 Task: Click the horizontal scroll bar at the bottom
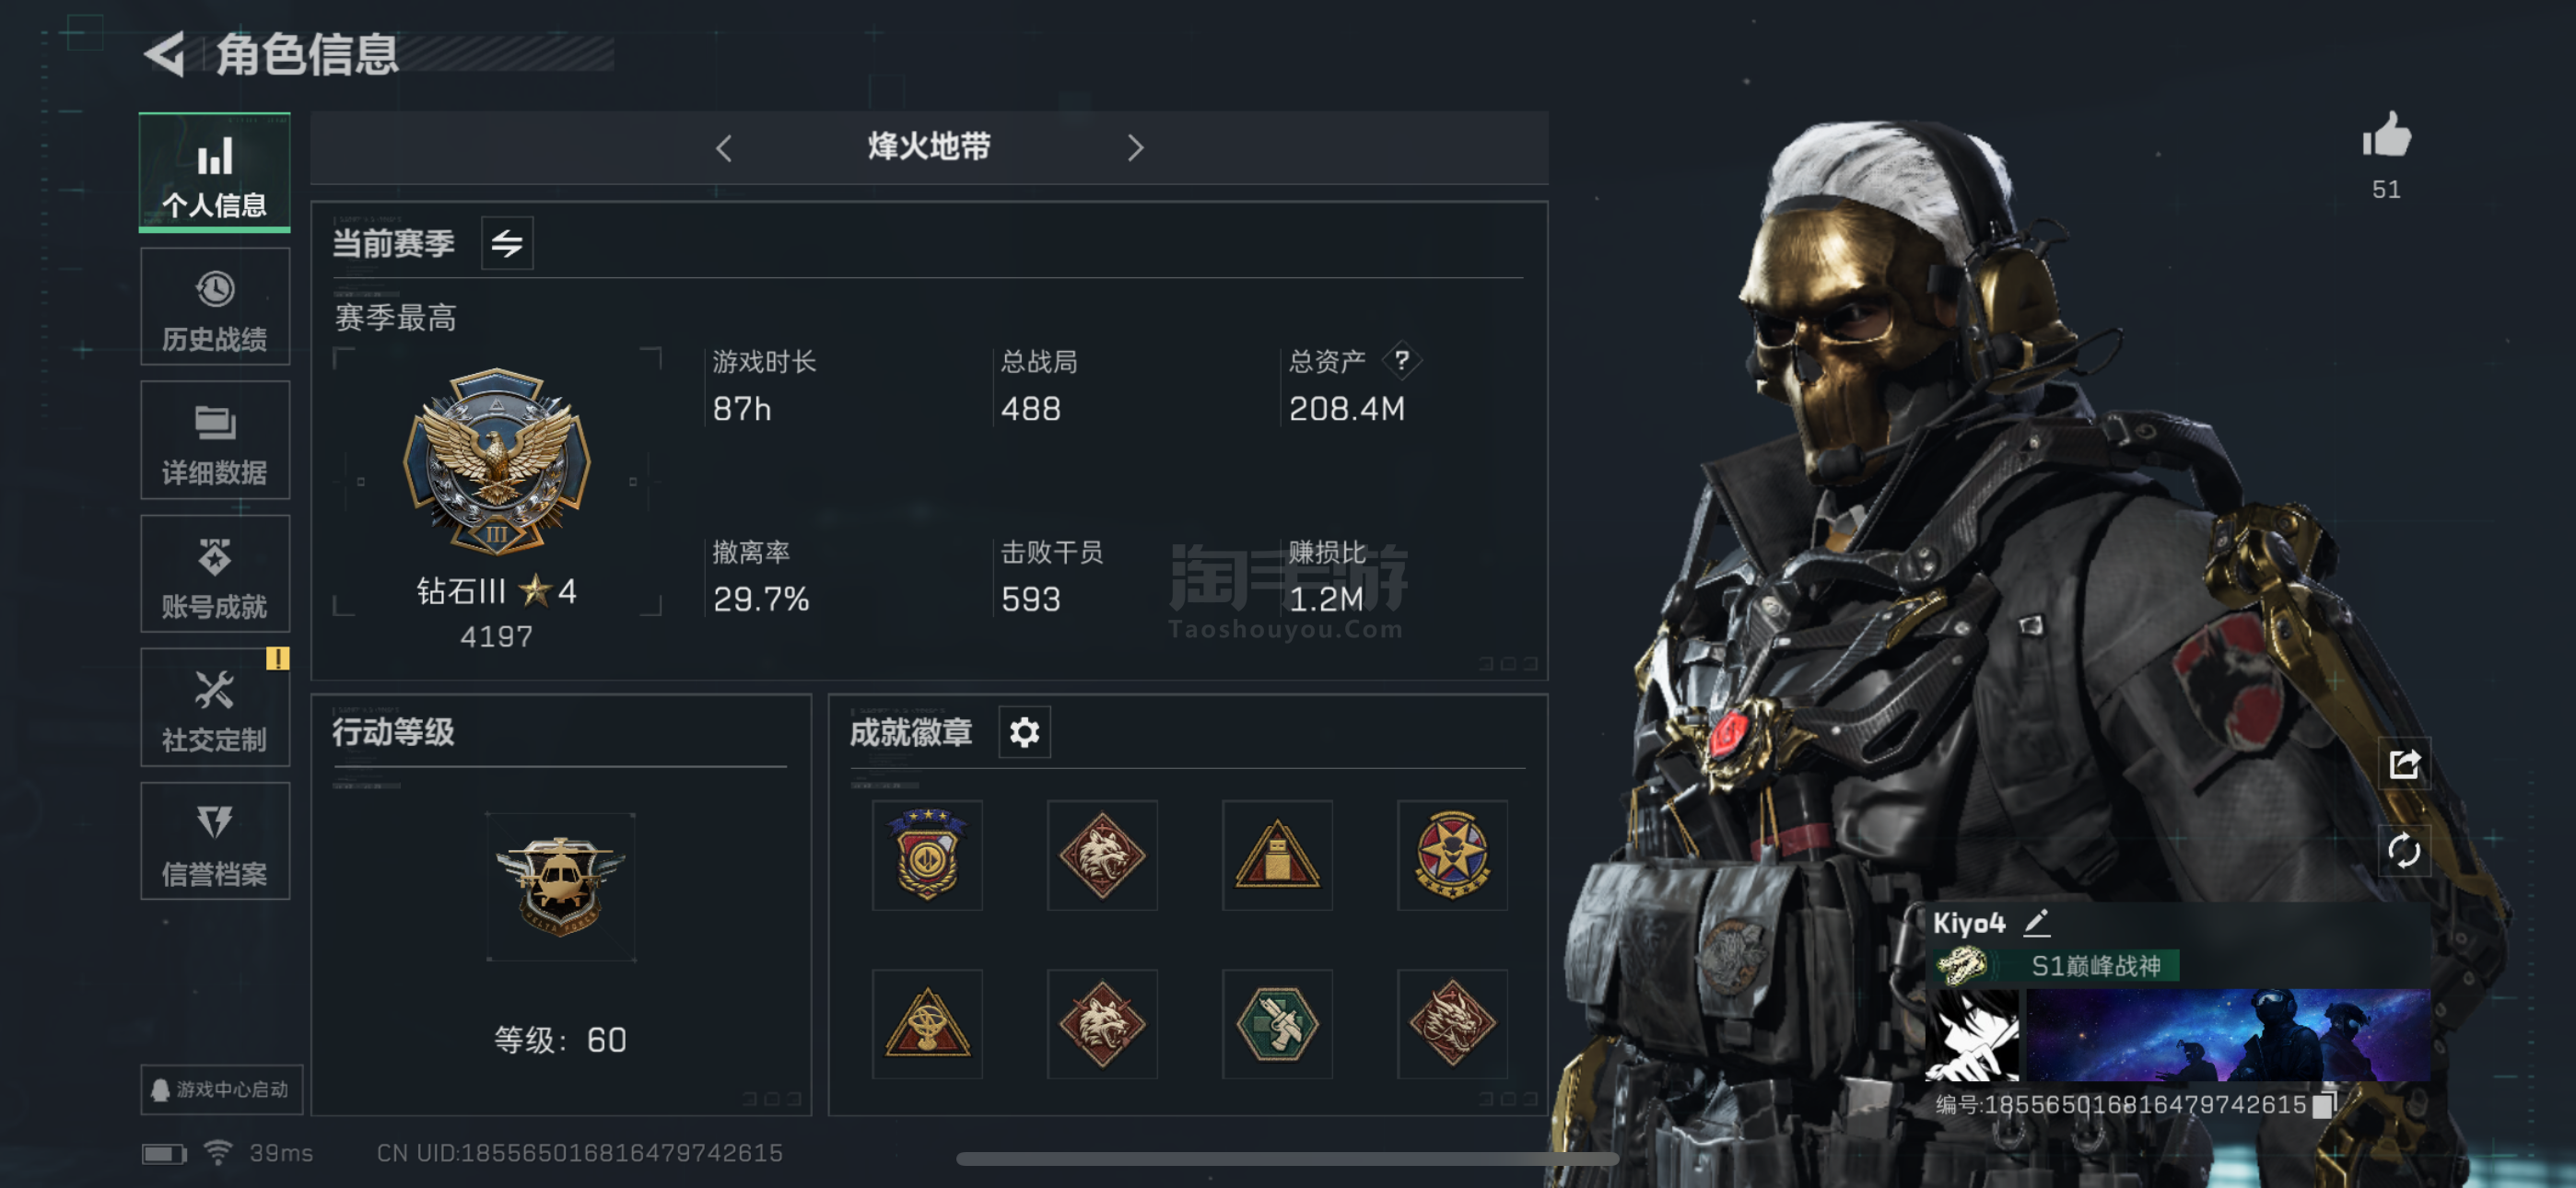pos(1286,1159)
